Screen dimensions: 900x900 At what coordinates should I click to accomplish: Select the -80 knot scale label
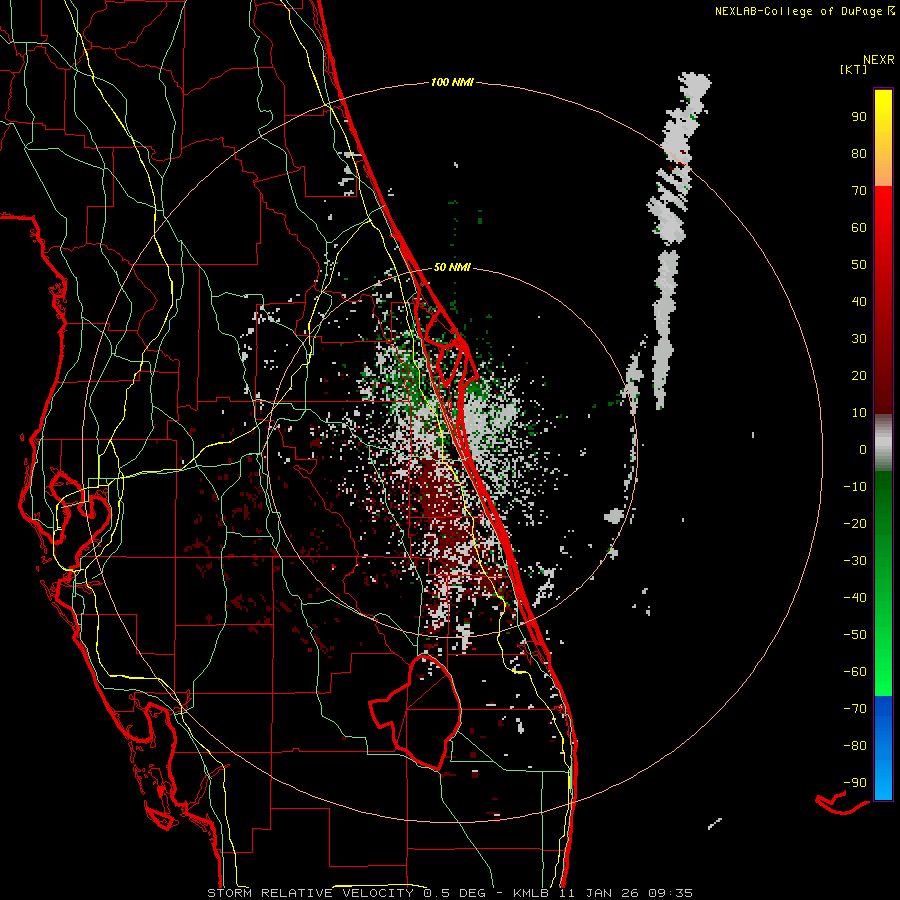(855, 746)
